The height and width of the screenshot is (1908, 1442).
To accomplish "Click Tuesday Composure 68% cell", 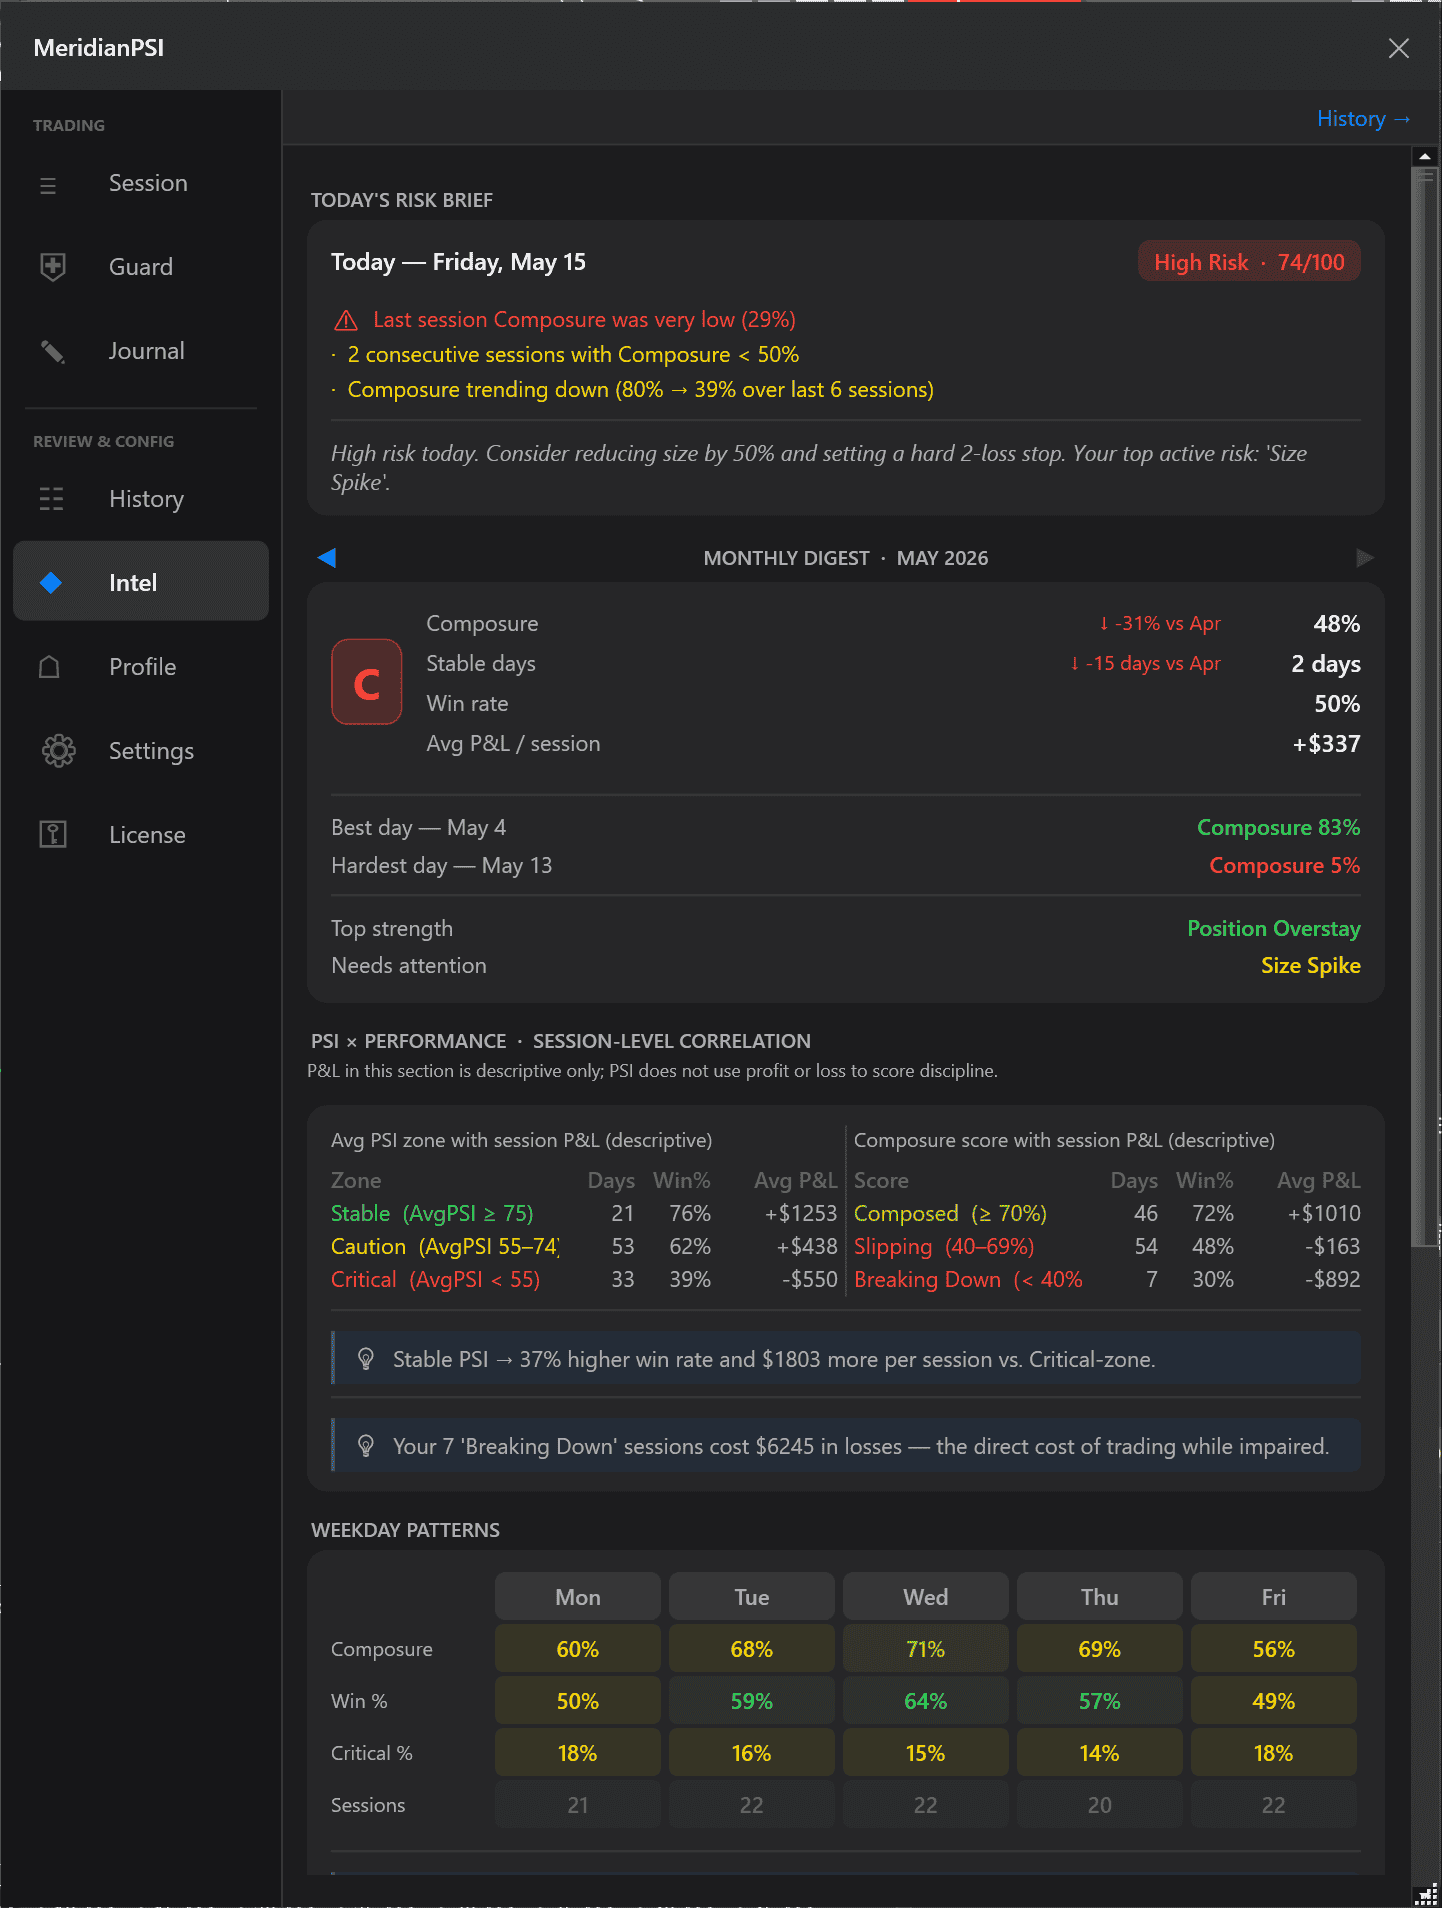I will click(x=752, y=1649).
